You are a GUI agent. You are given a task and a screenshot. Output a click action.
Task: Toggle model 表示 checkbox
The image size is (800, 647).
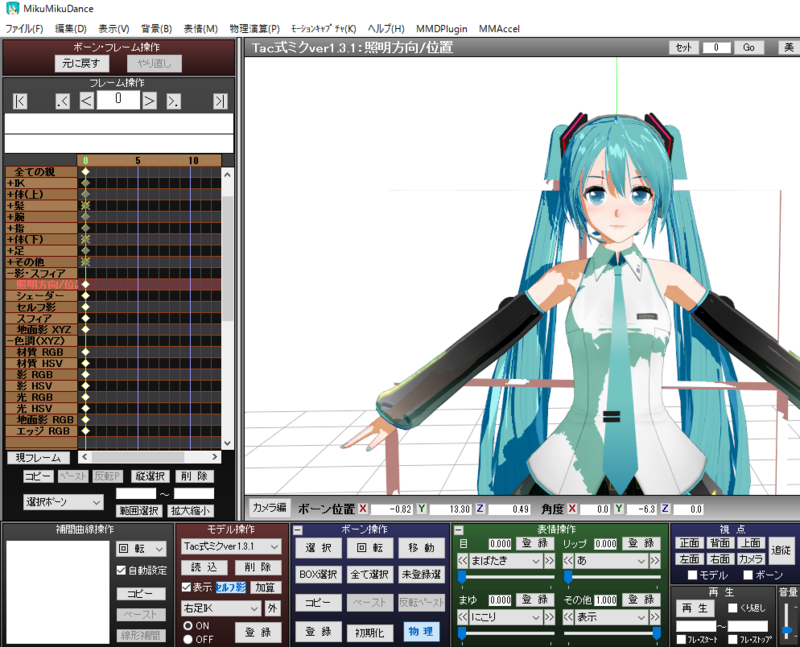pyautogui.click(x=186, y=587)
